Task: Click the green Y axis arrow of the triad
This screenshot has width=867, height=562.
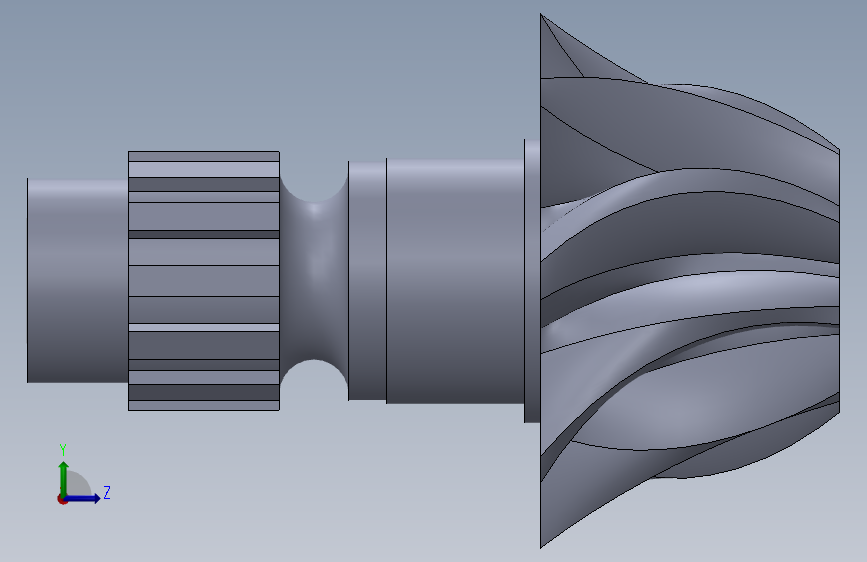Action: click(64, 479)
